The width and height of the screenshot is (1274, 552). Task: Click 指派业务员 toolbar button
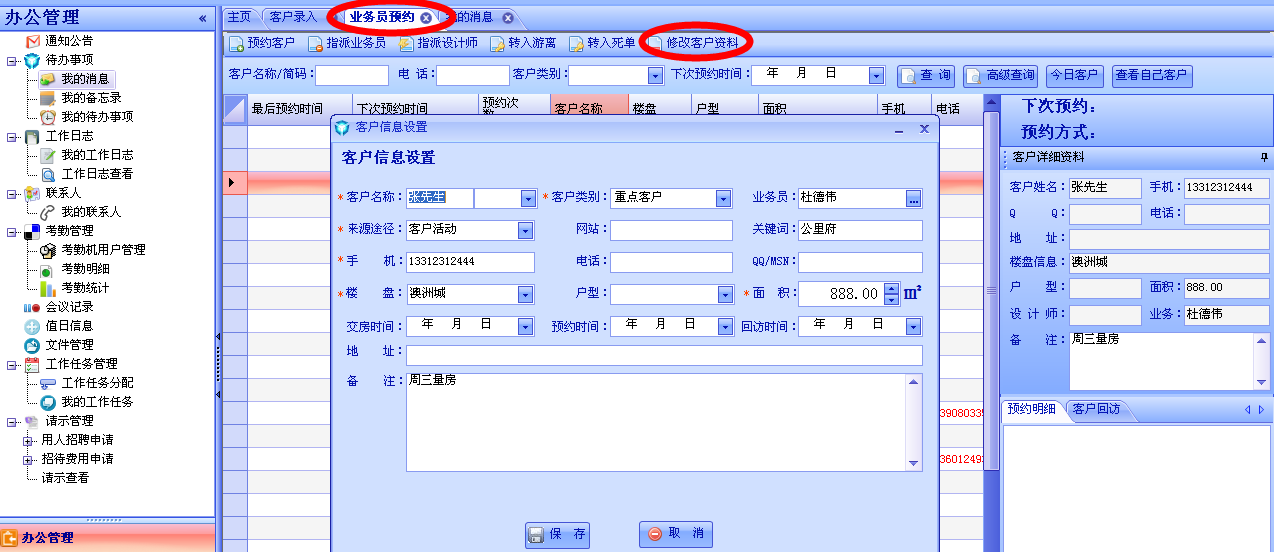346,44
